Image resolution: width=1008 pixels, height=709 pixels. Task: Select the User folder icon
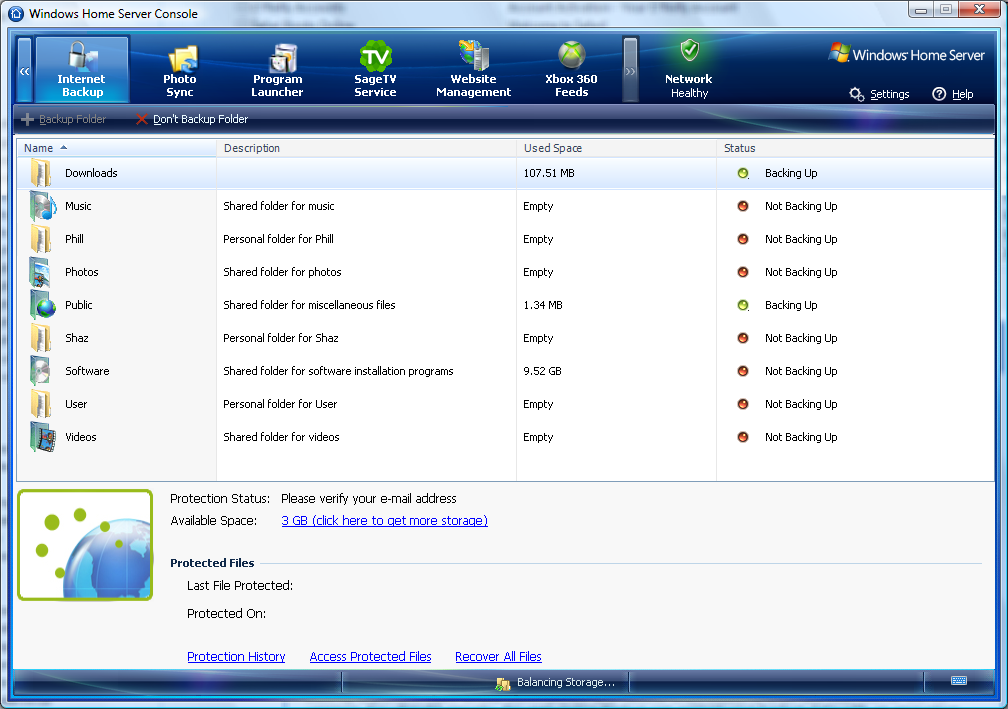(x=42, y=404)
